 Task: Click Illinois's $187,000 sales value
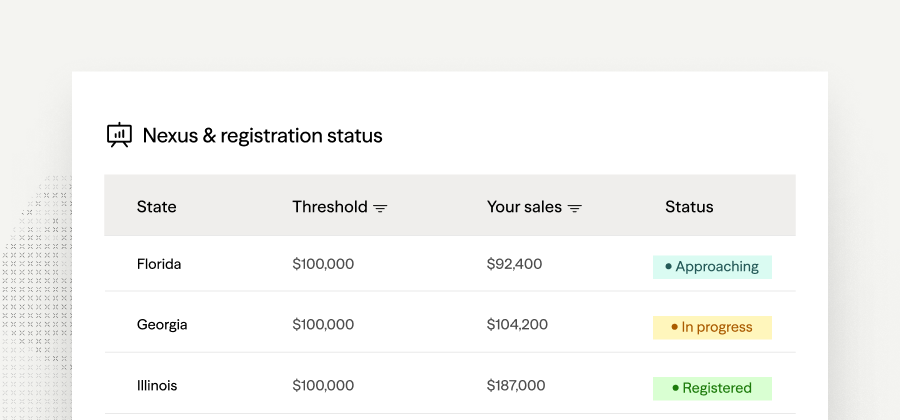coord(516,386)
